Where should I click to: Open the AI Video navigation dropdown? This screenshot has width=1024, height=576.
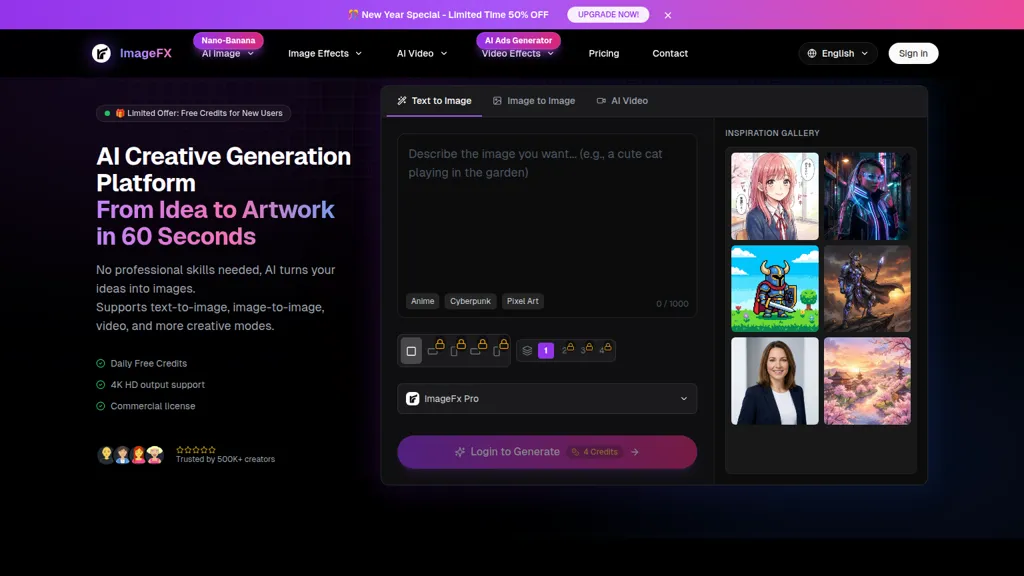(x=422, y=54)
